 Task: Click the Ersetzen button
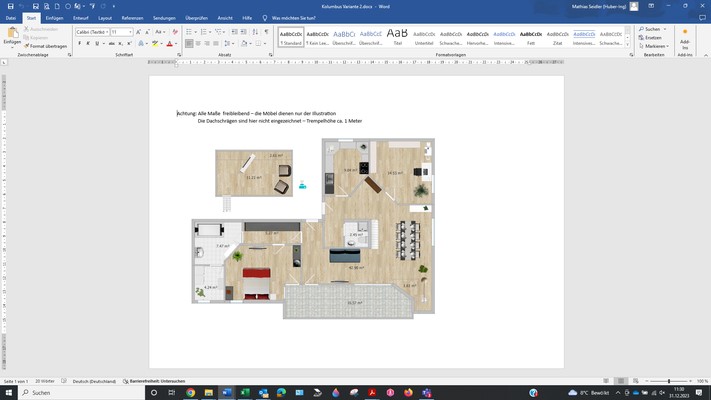point(653,38)
